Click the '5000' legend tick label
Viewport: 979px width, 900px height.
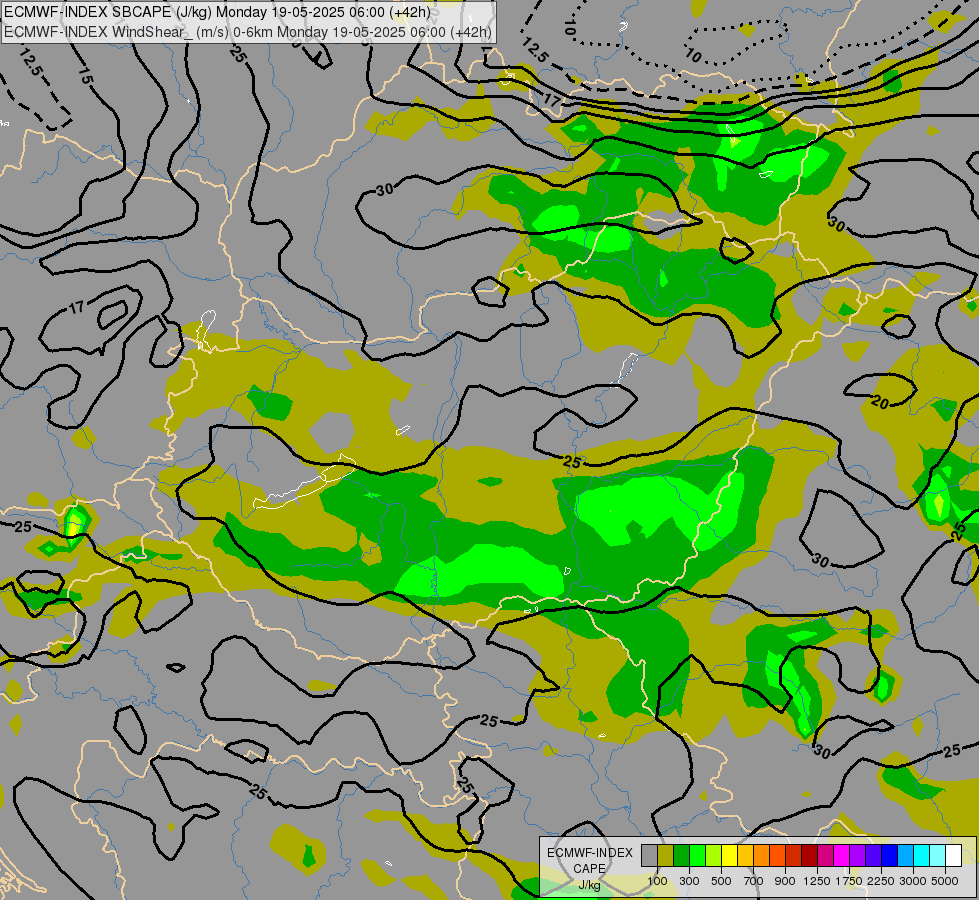tap(945, 881)
